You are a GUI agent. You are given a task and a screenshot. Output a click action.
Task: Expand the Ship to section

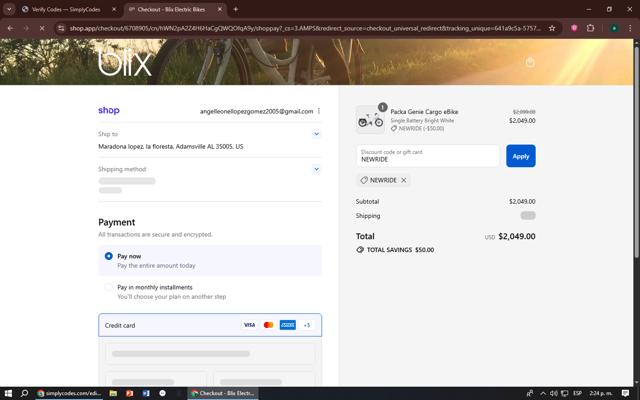(x=316, y=134)
